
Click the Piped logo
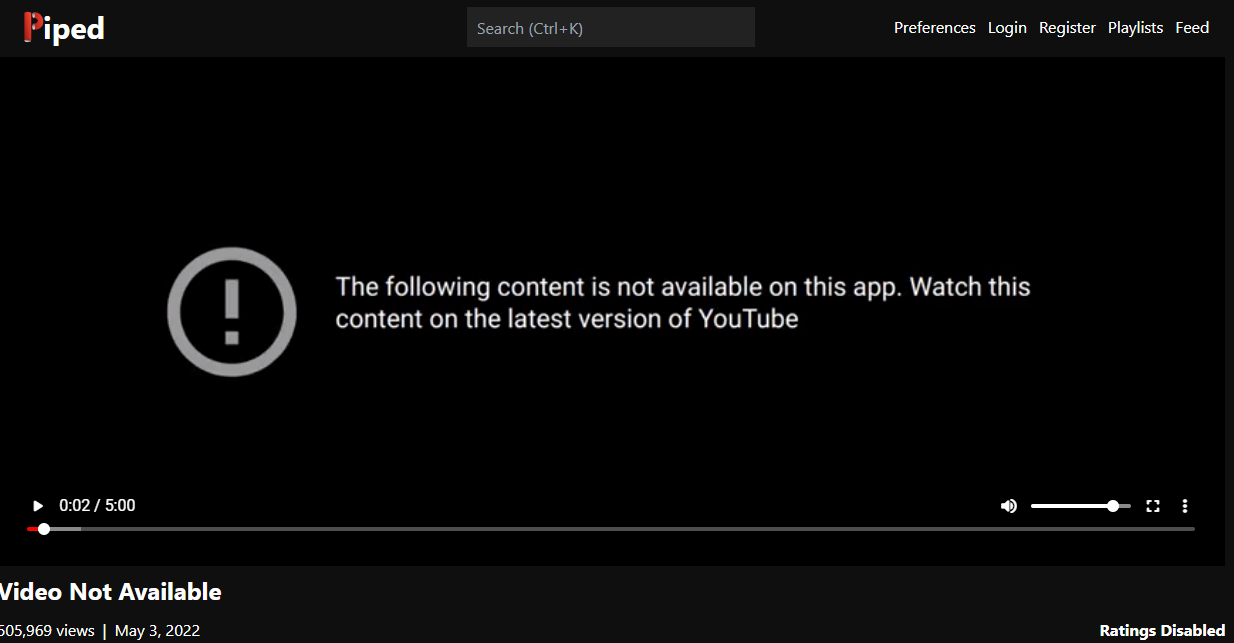pyautogui.click(x=64, y=28)
